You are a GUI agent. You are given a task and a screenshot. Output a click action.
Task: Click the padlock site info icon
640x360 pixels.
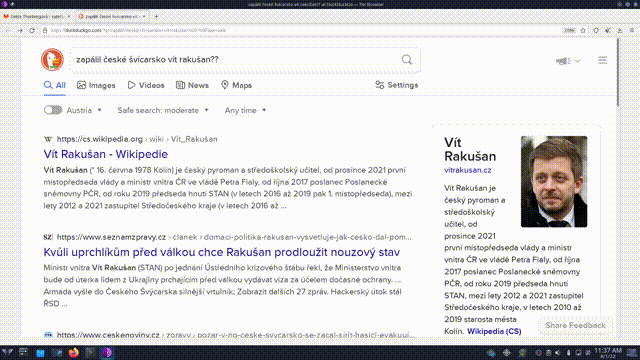click(45, 31)
